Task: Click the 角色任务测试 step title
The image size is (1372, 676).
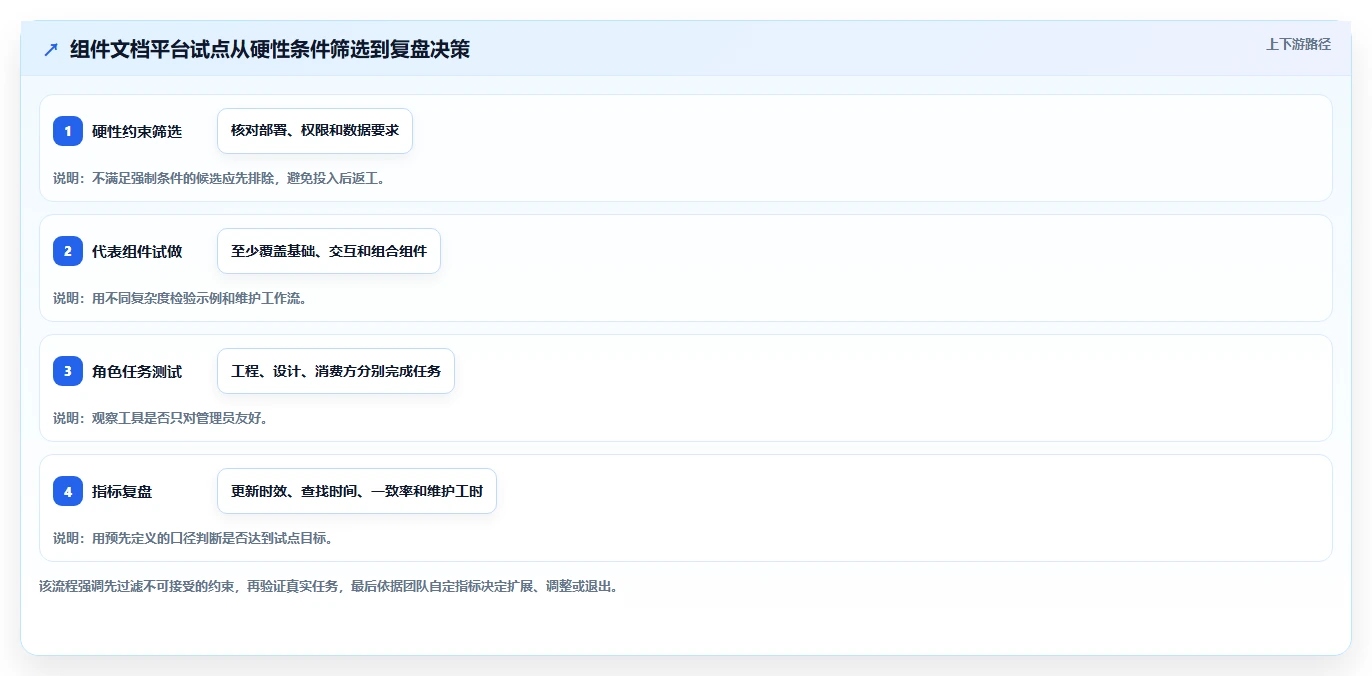Action: pyautogui.click(x=137, y=371)
